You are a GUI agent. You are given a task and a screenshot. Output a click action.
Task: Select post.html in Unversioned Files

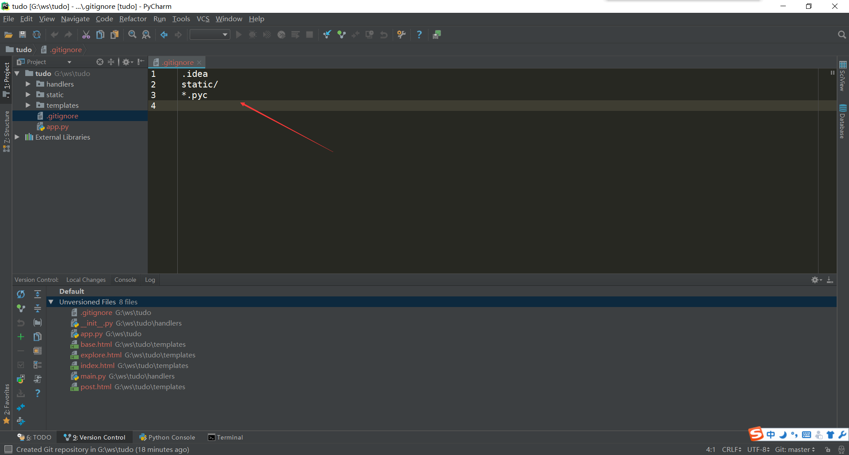(95, 387)
